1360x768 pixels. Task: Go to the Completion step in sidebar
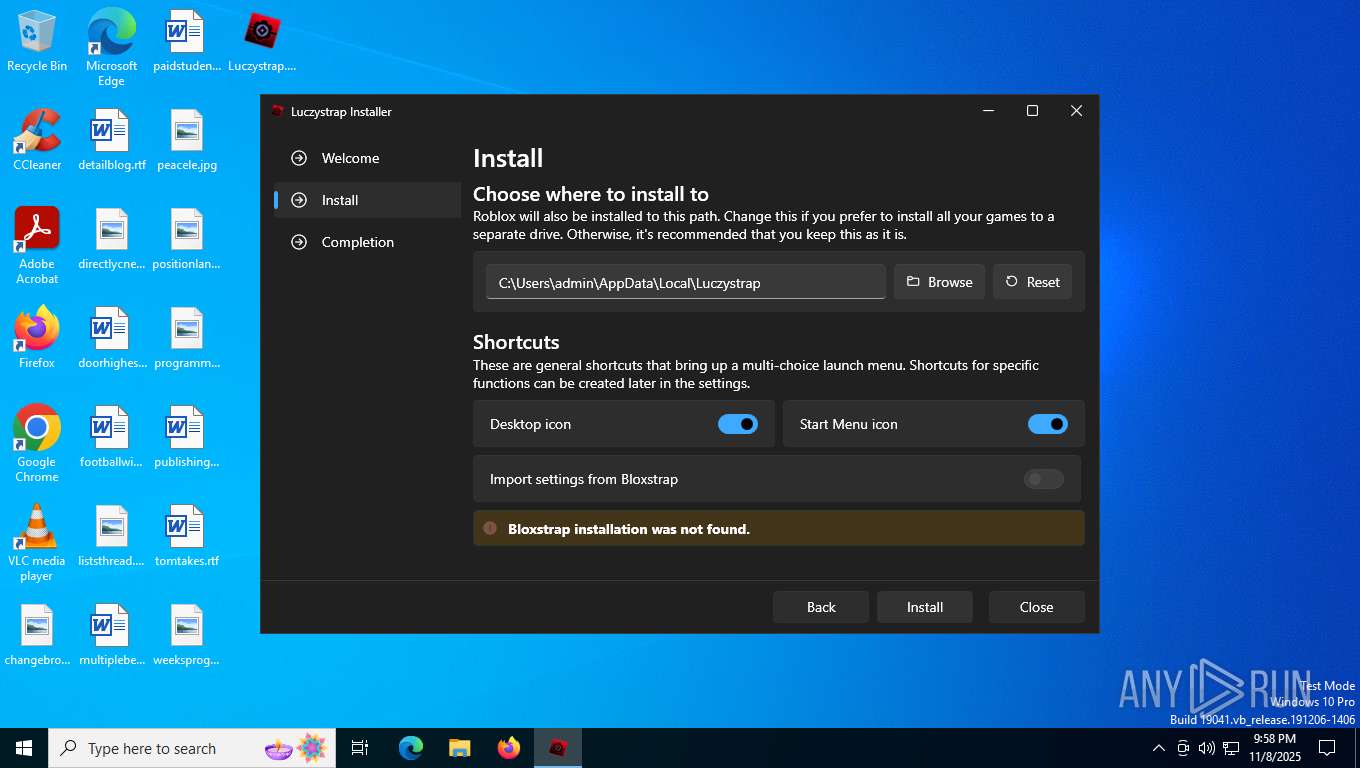click(x=367, y=242)
